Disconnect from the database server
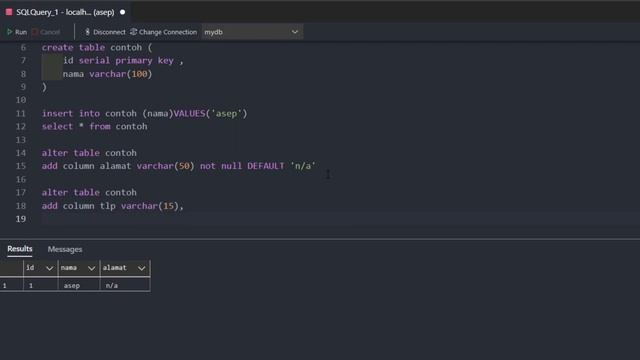The image size is (640, 360). (105, 32)
